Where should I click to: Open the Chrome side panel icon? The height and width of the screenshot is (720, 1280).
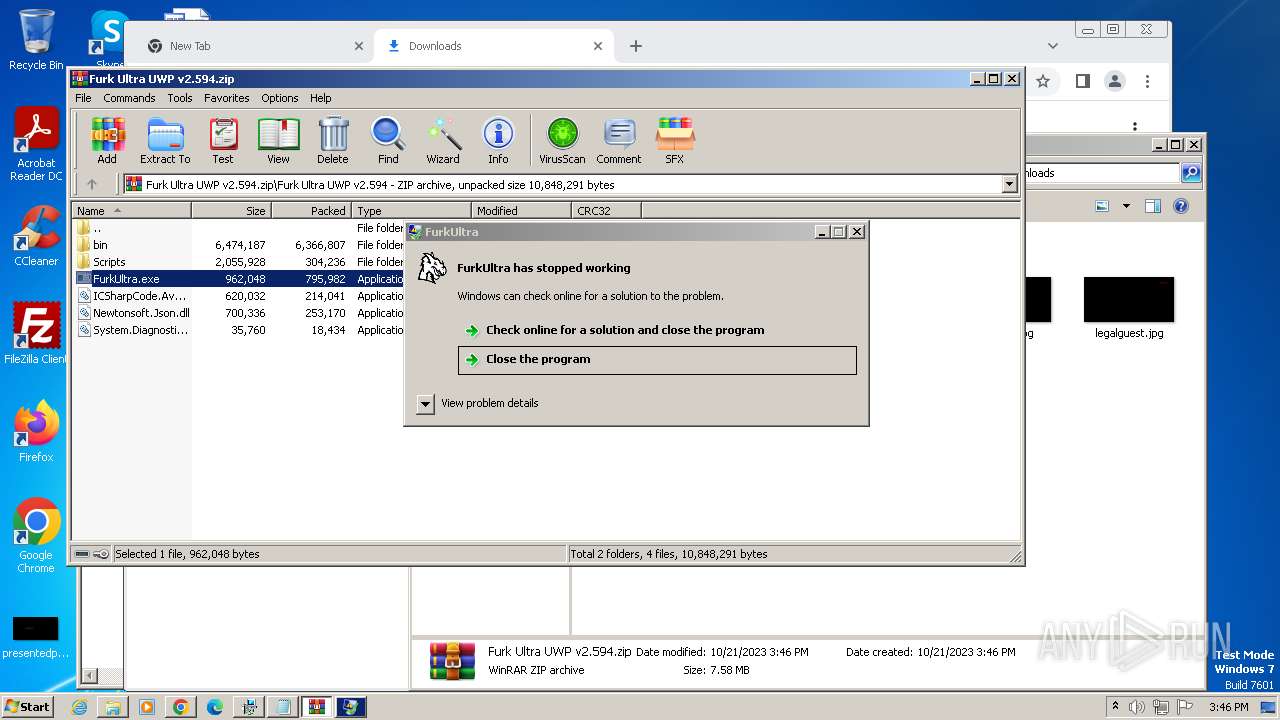click(x=1082, y=81)
